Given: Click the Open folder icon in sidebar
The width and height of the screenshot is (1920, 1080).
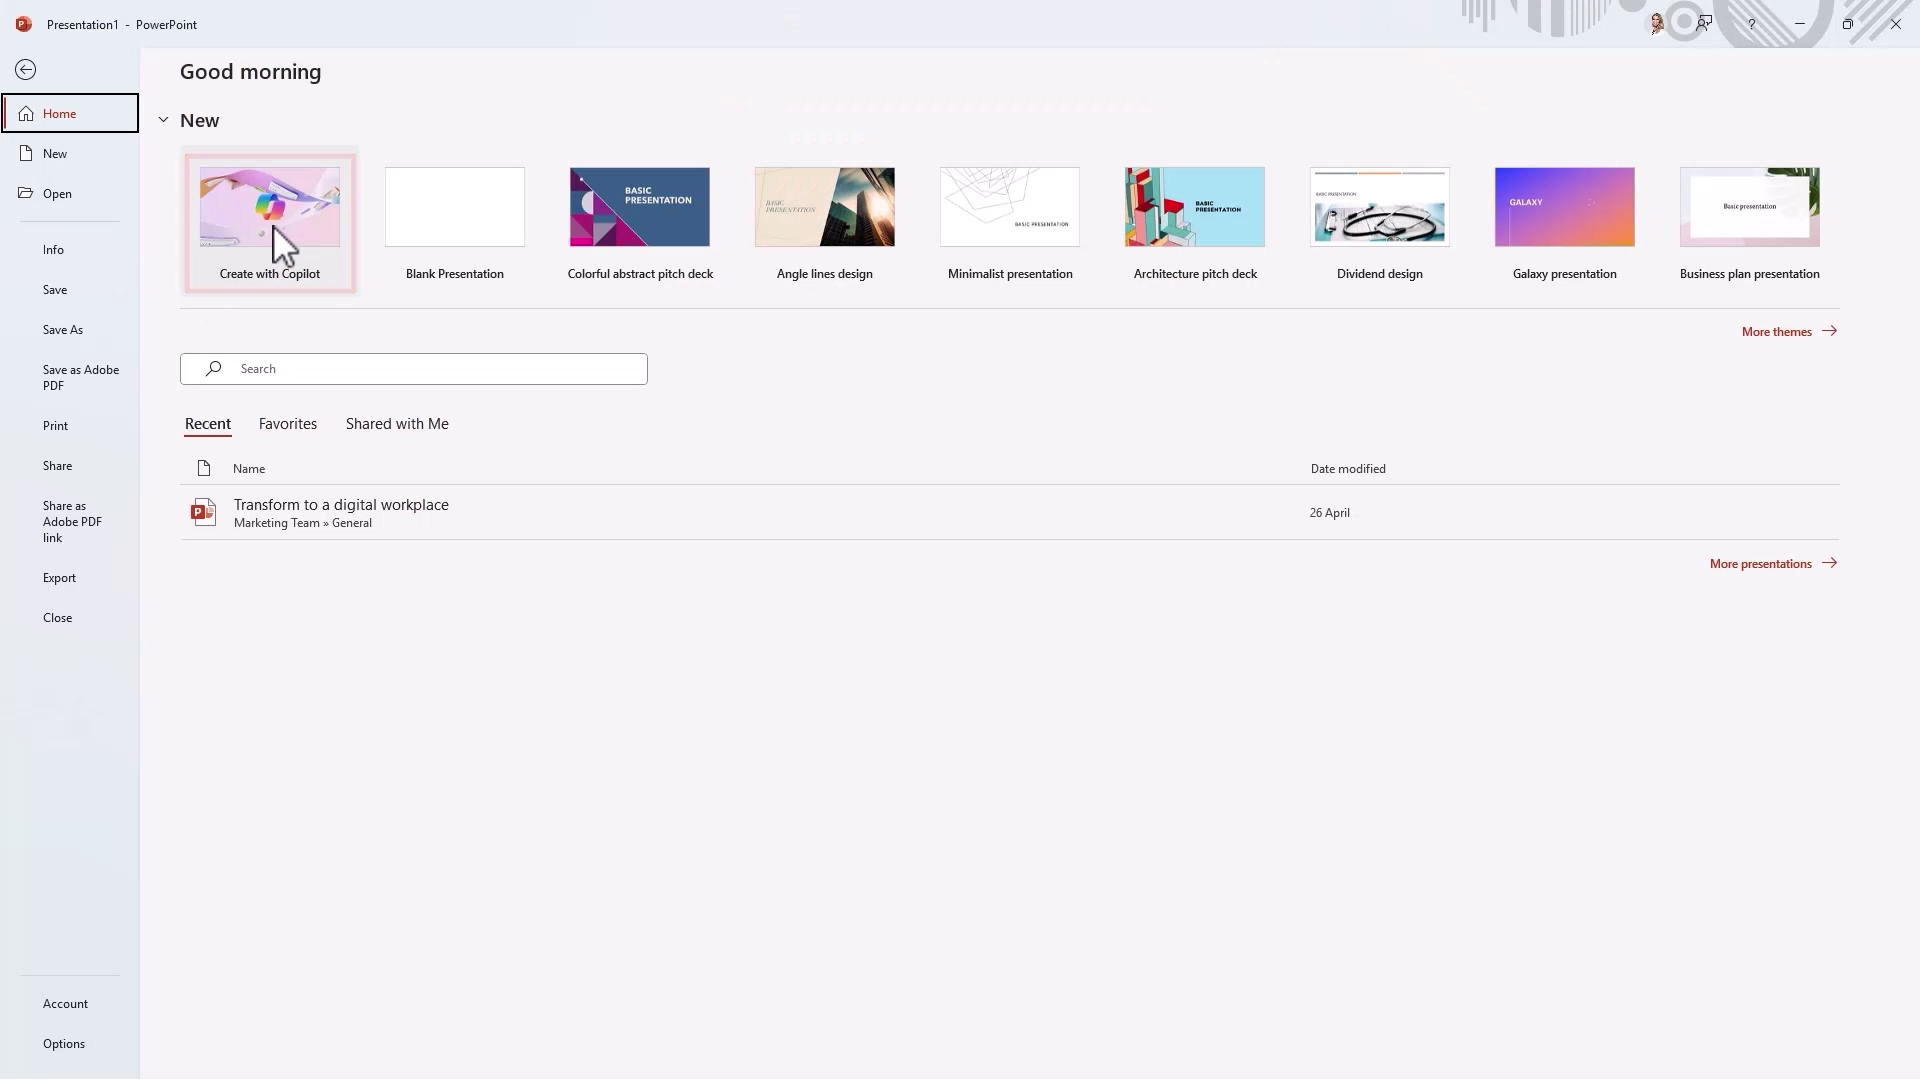Looking at the screenshot, I should coord(26,193).
